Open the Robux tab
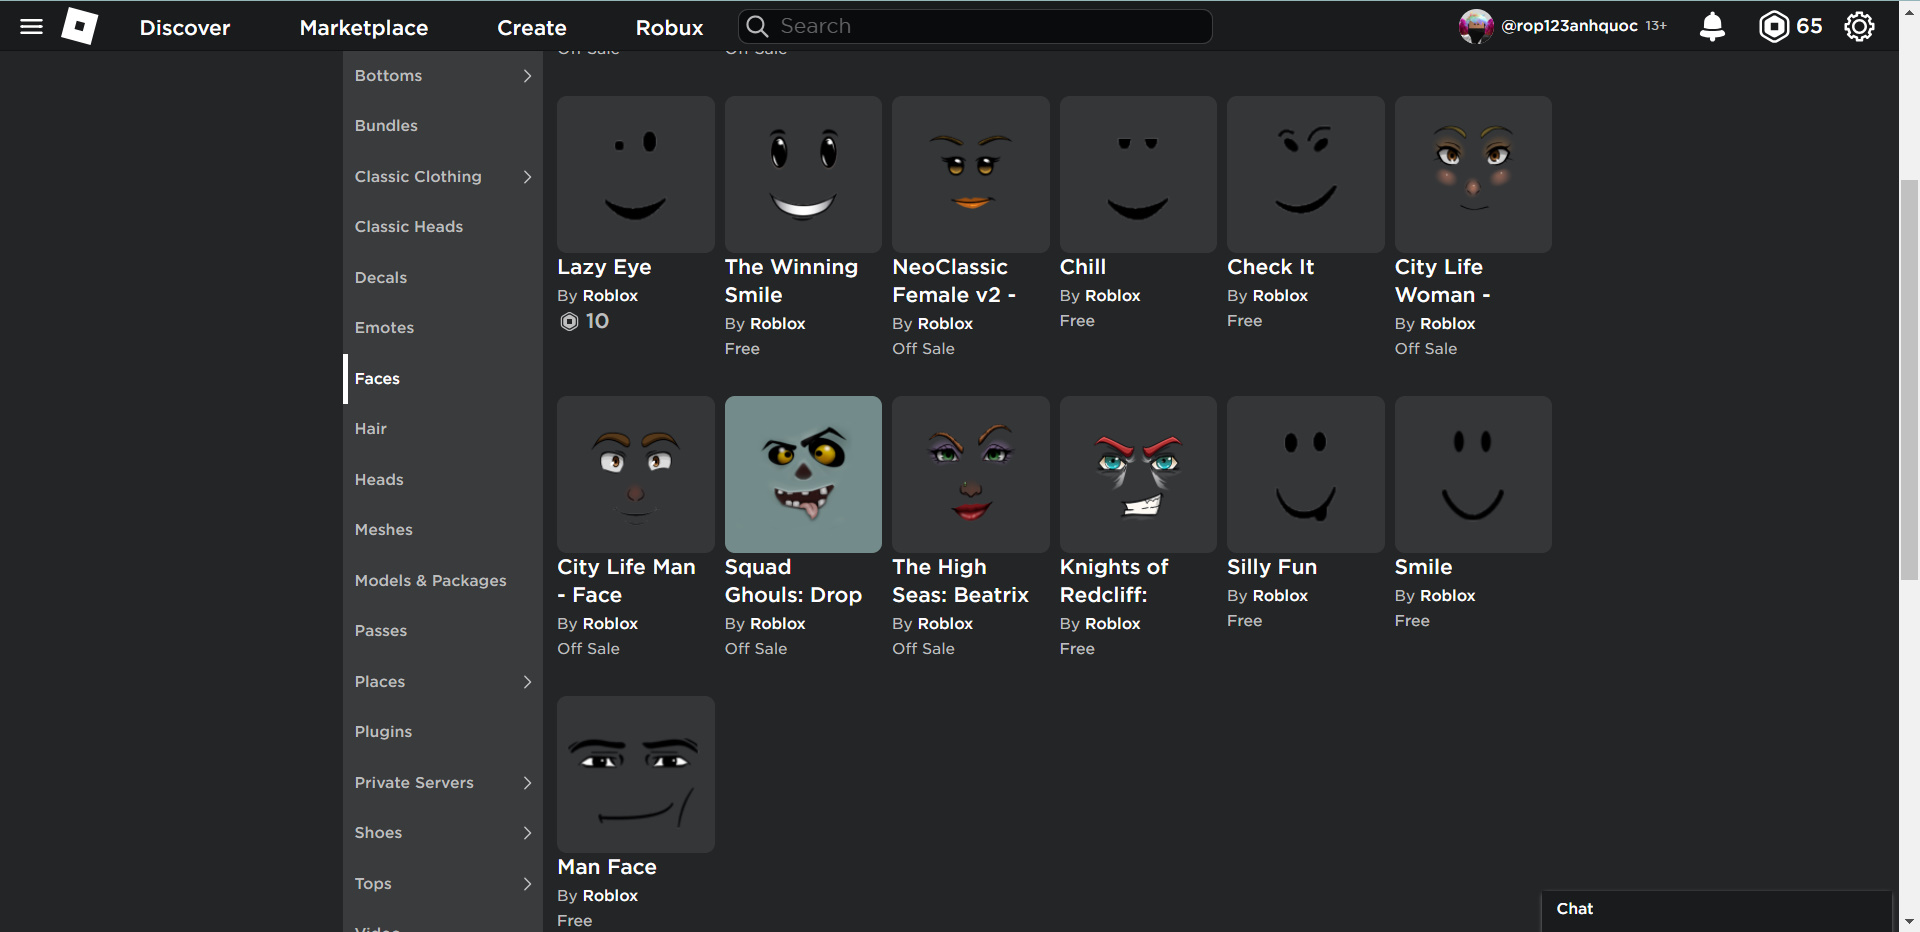This screenshot has height=932, width=1920. [x=670, y=28]
